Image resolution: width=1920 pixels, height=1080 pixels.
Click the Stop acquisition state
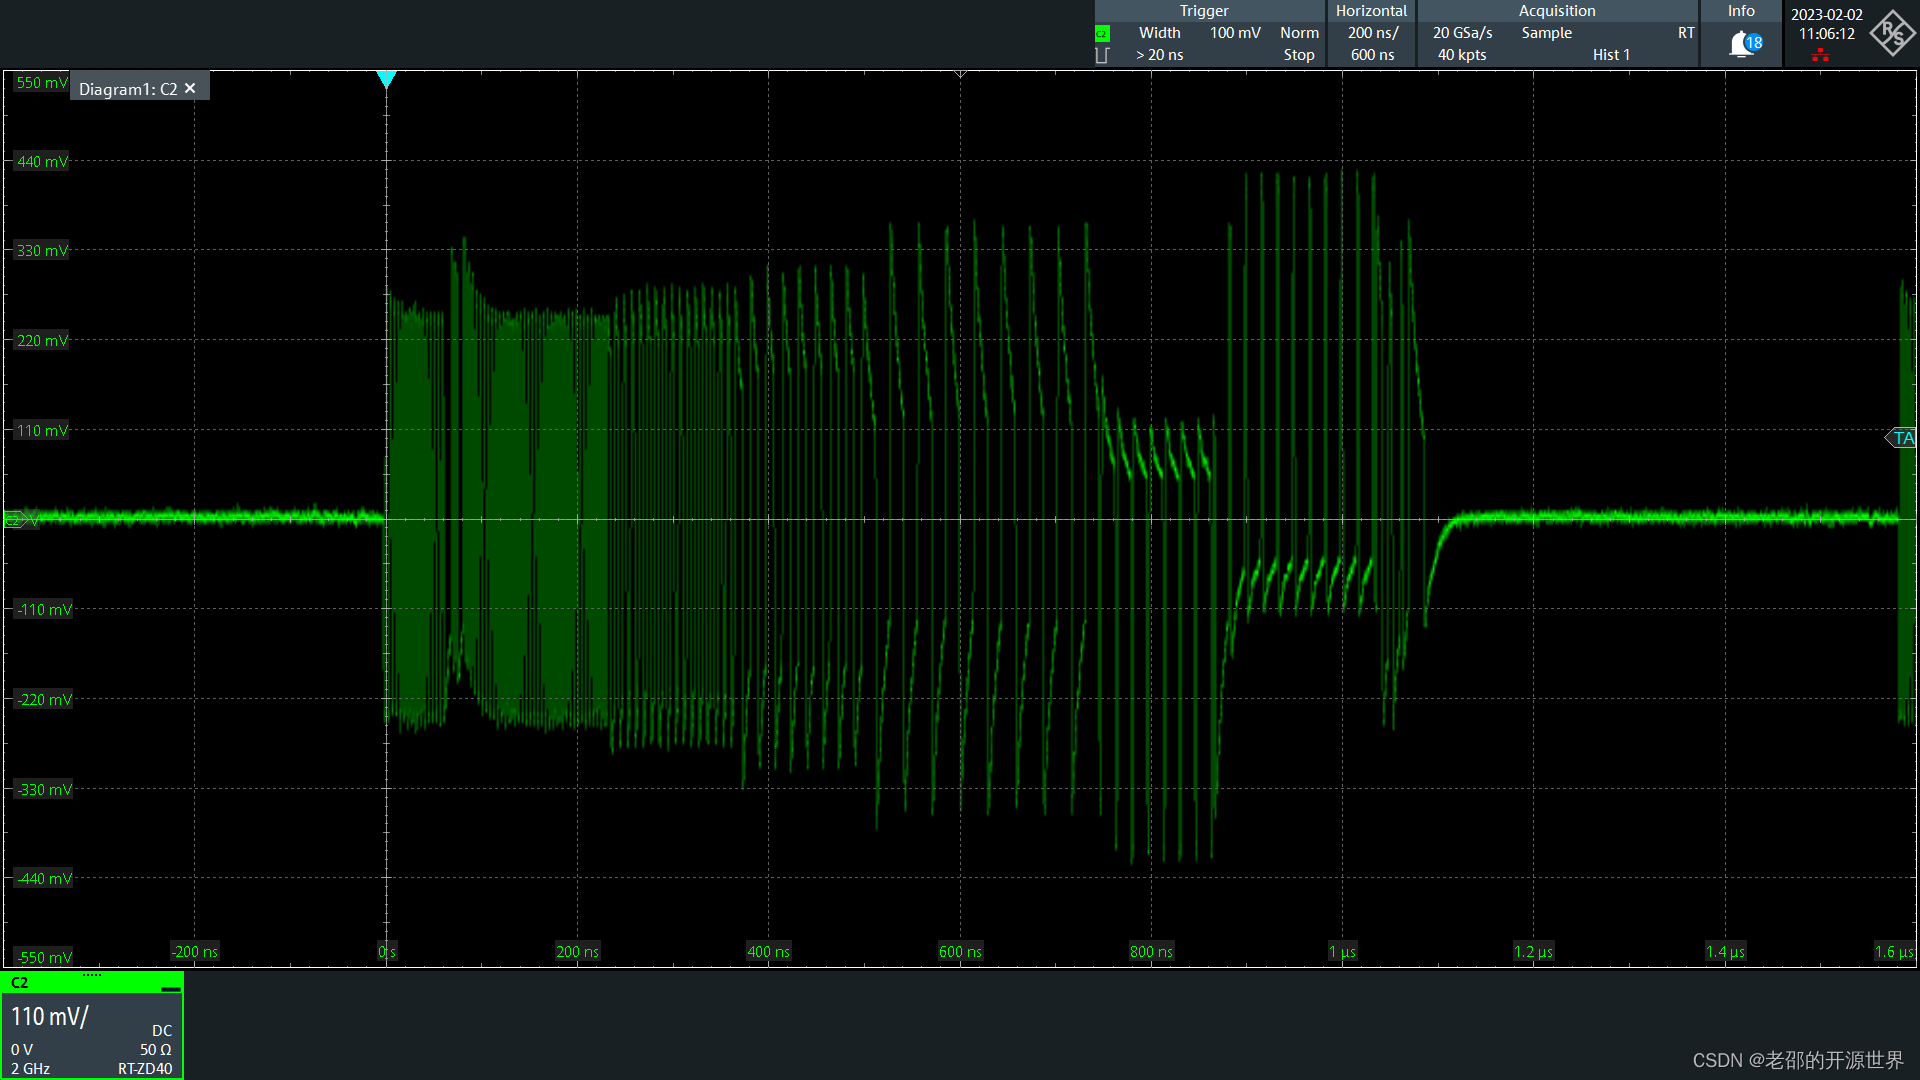1299,55
